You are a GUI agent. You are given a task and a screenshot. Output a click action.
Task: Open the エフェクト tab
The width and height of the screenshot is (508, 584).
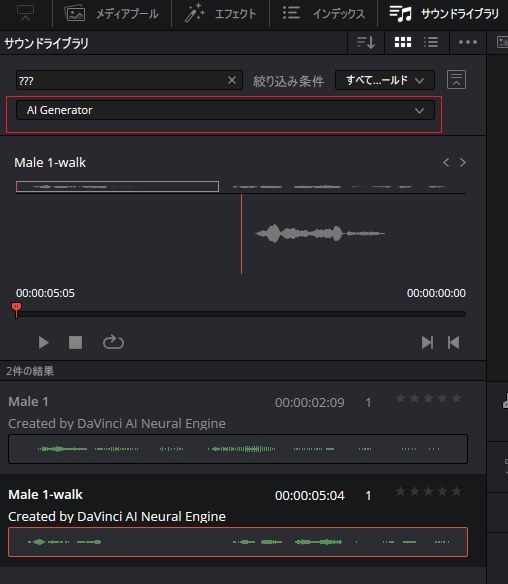coord(220,14)
